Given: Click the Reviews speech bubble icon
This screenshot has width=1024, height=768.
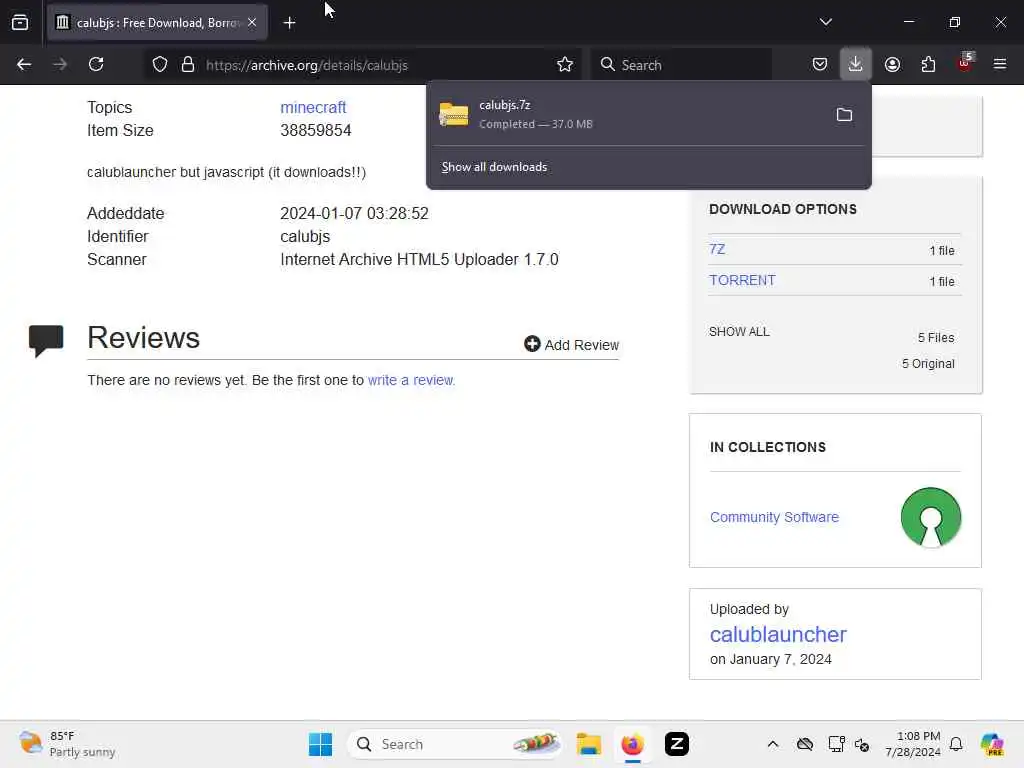Looking at the screenshot, I should 46,340.
